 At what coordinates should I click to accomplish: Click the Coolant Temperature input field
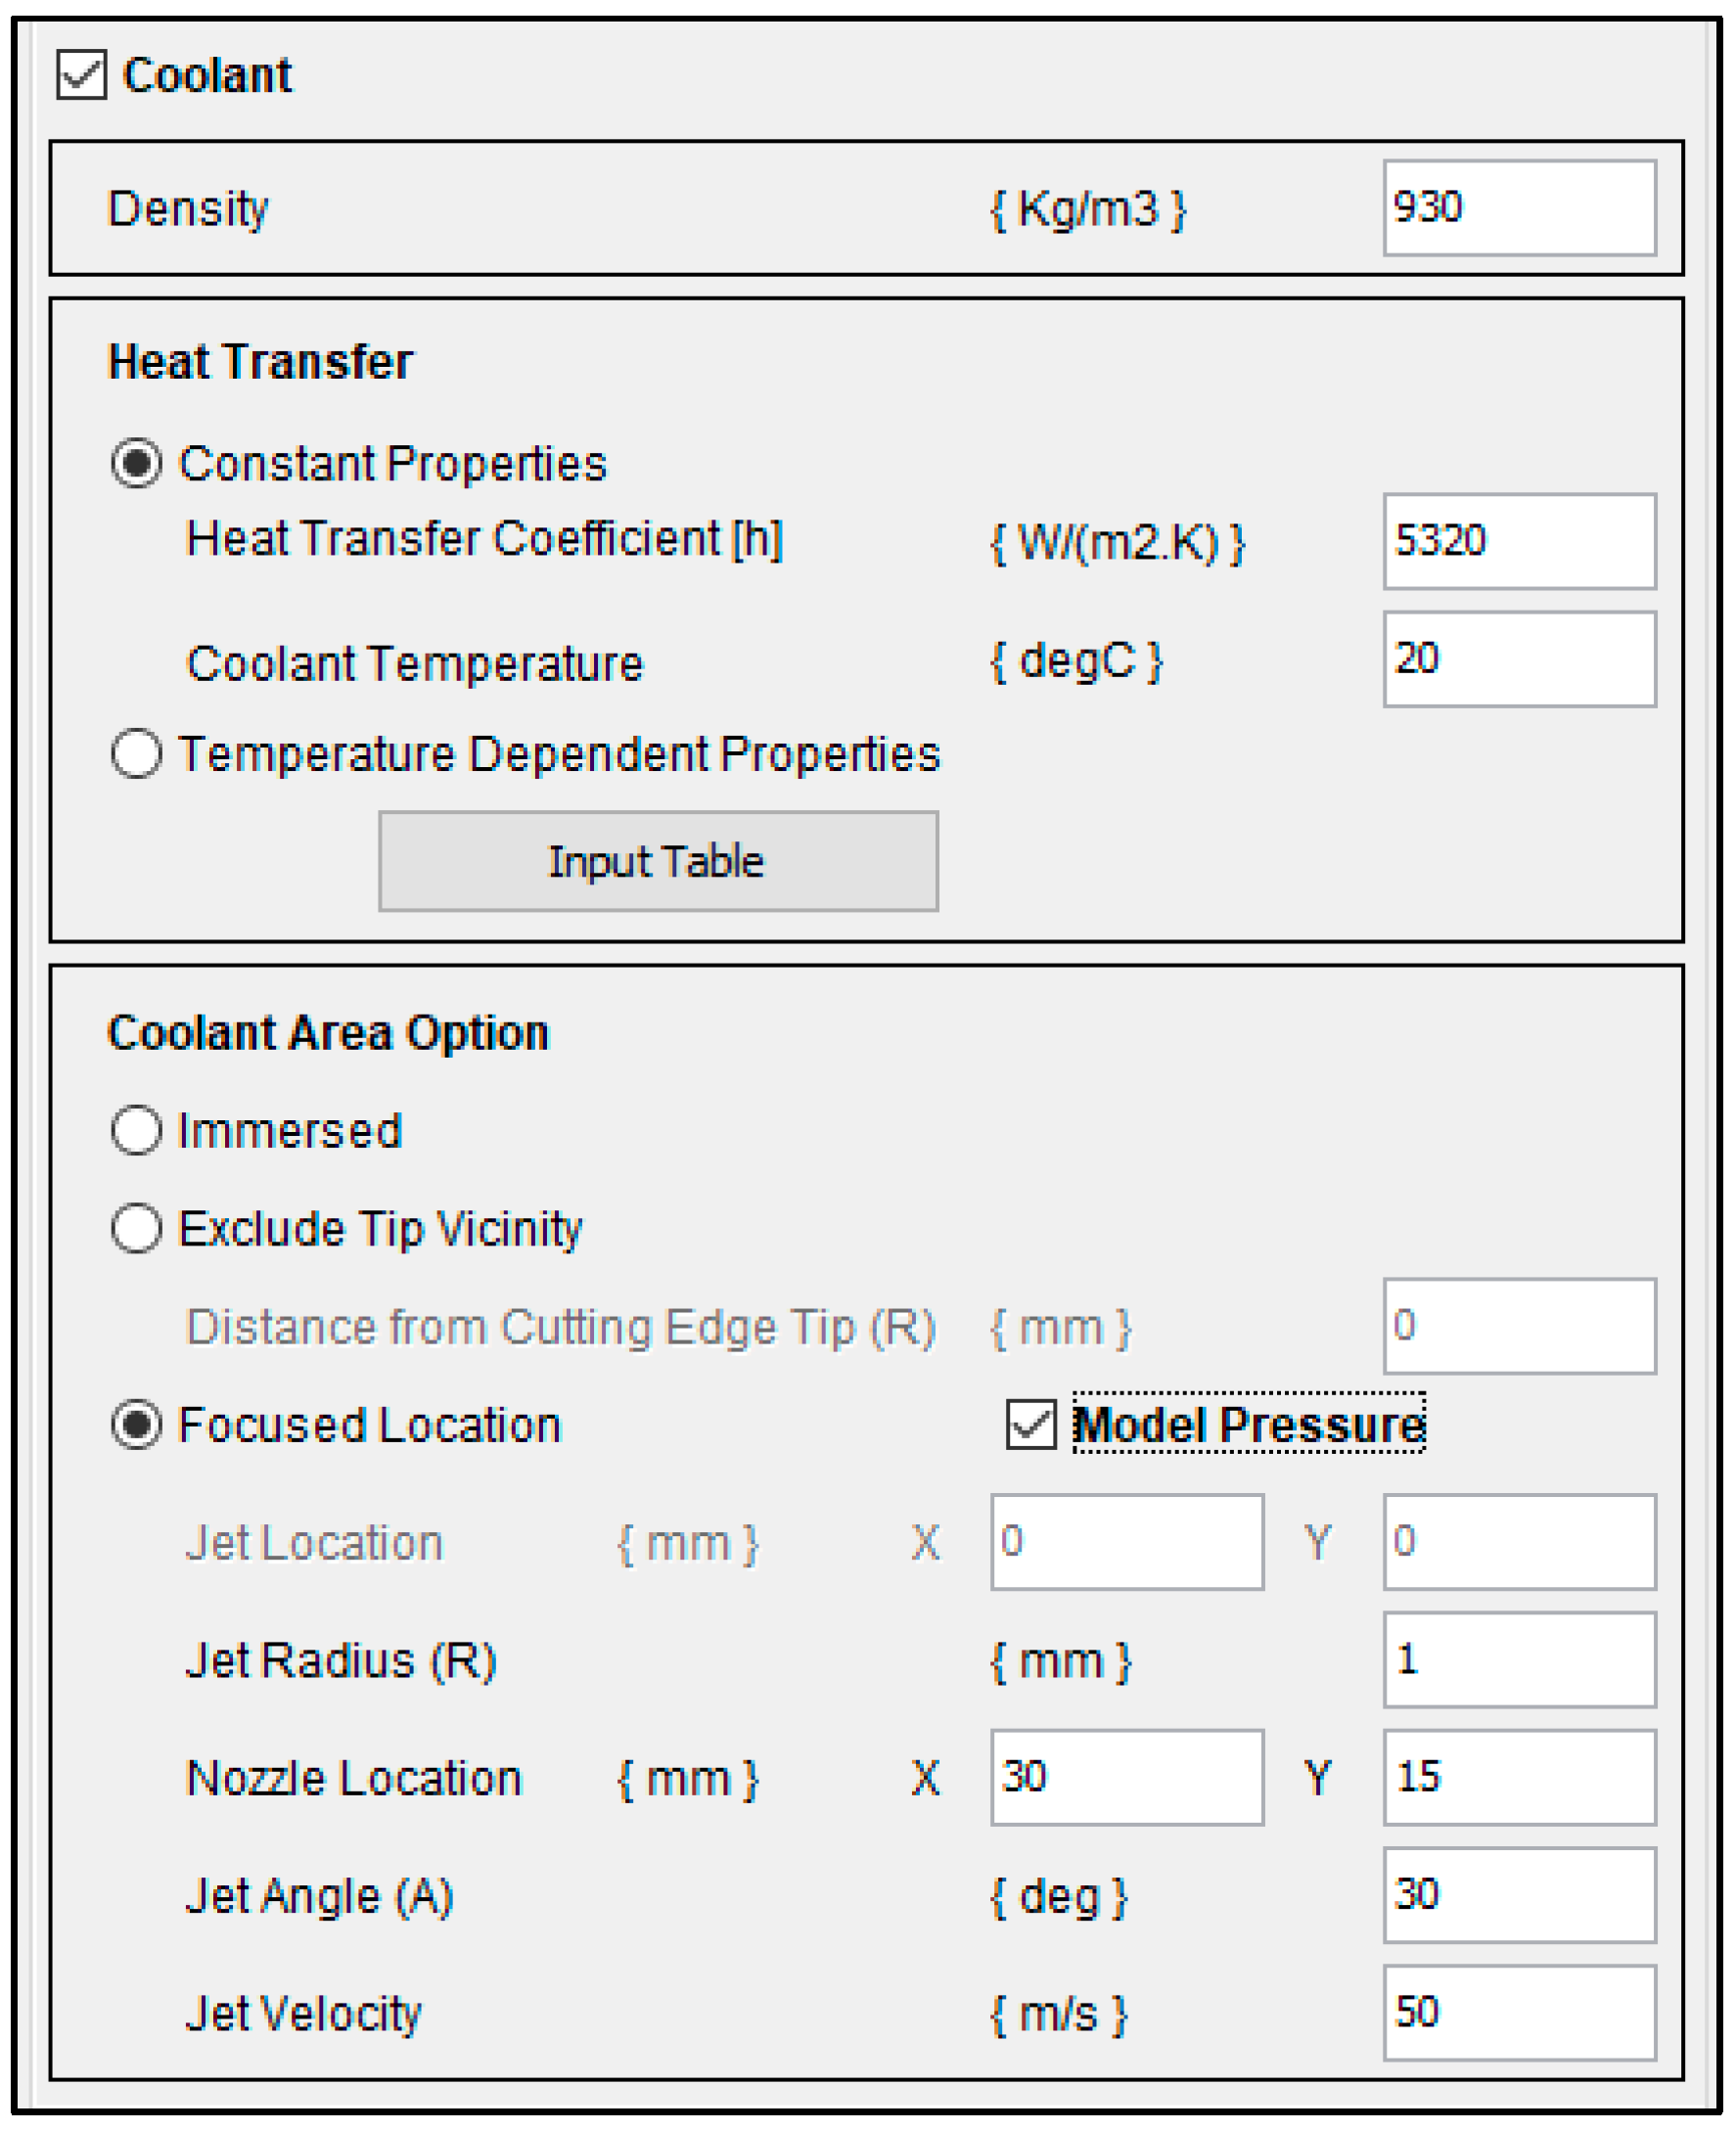[1519, 659]
